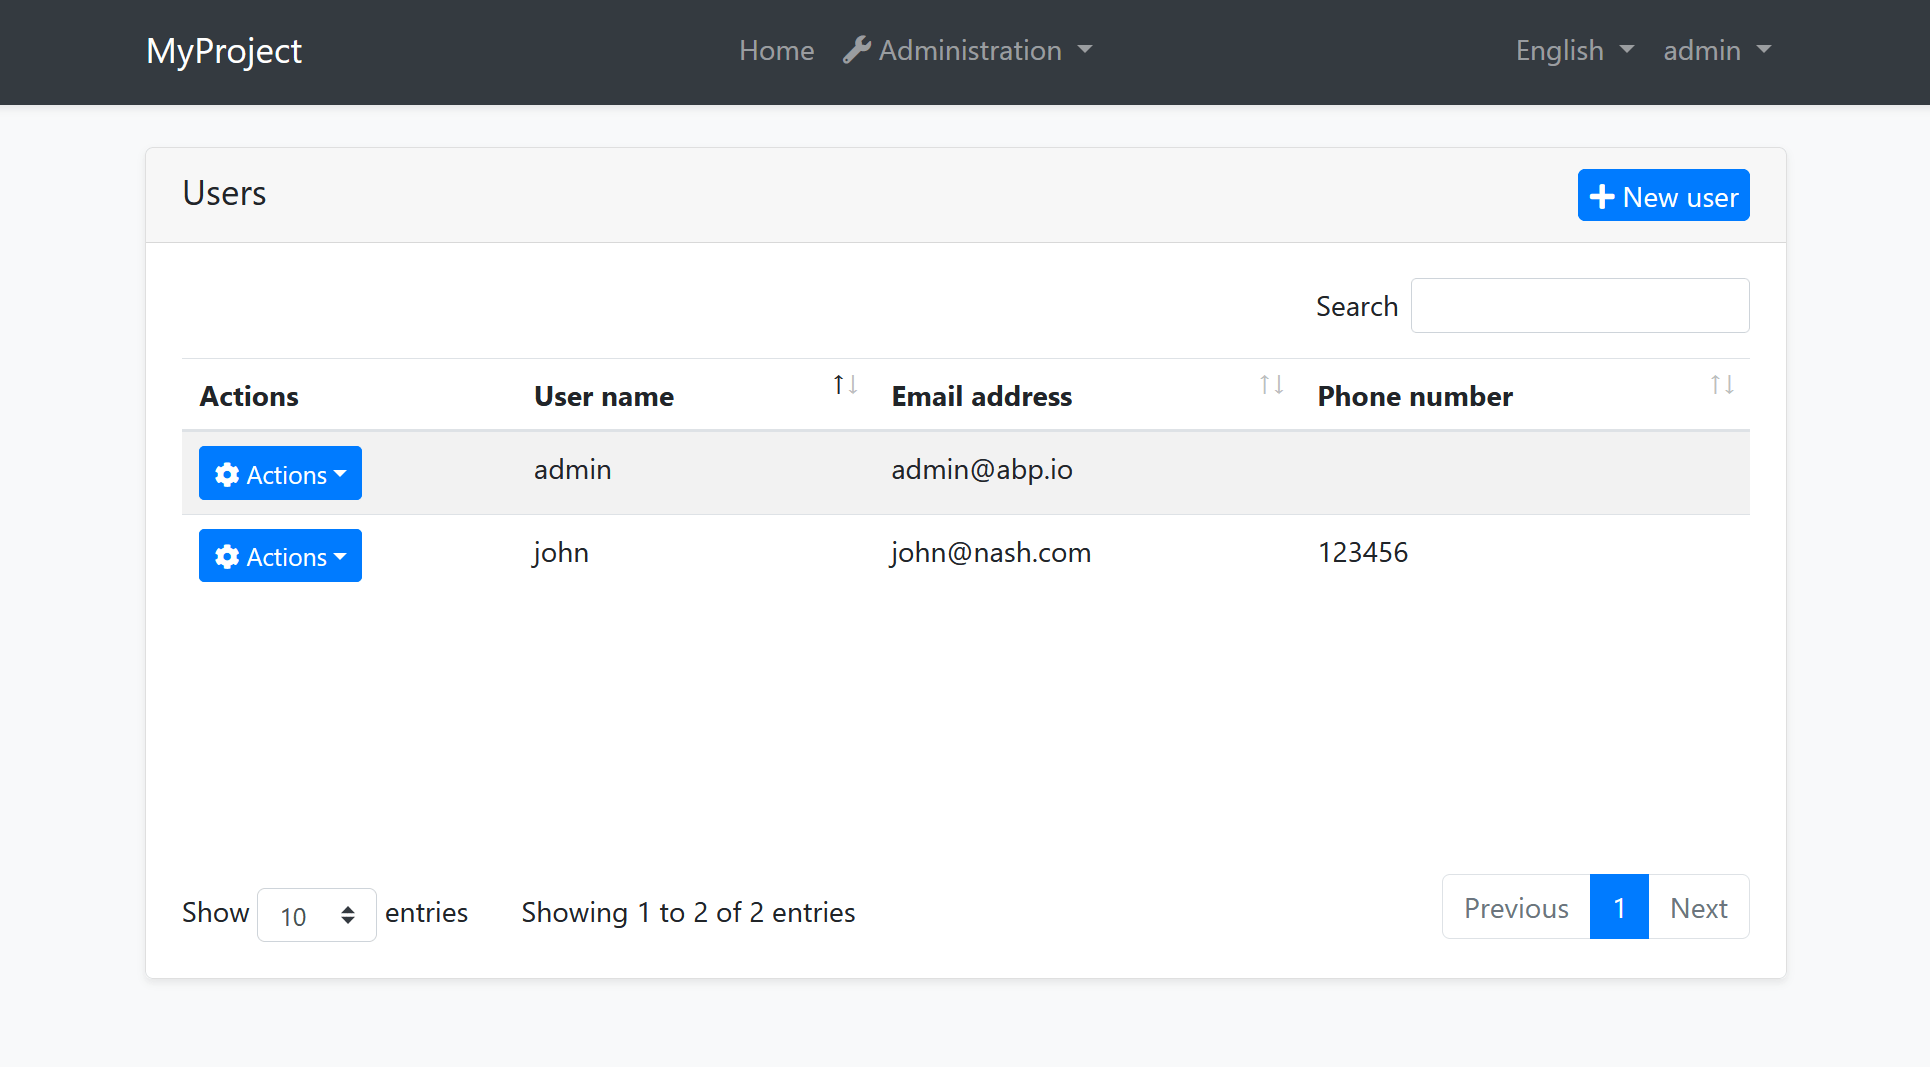Expand the admin account dropdown

point(1716,50)
